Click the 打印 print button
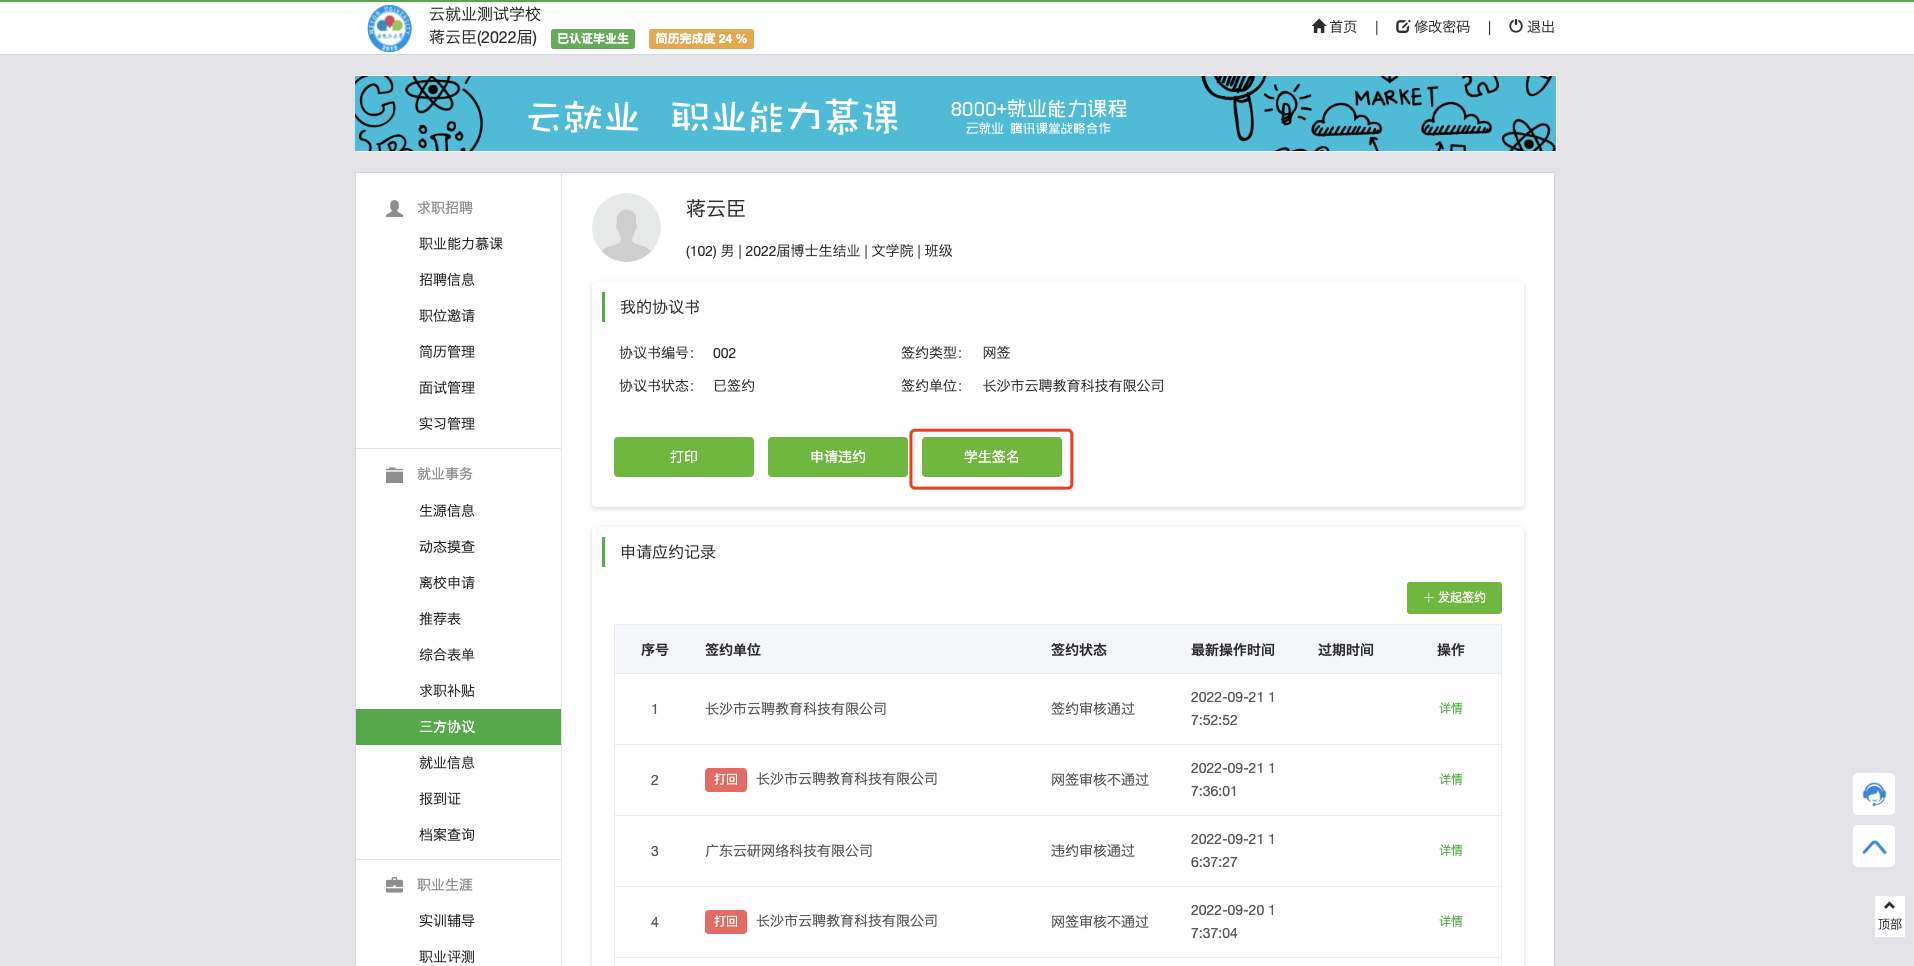 coord(684,457)
